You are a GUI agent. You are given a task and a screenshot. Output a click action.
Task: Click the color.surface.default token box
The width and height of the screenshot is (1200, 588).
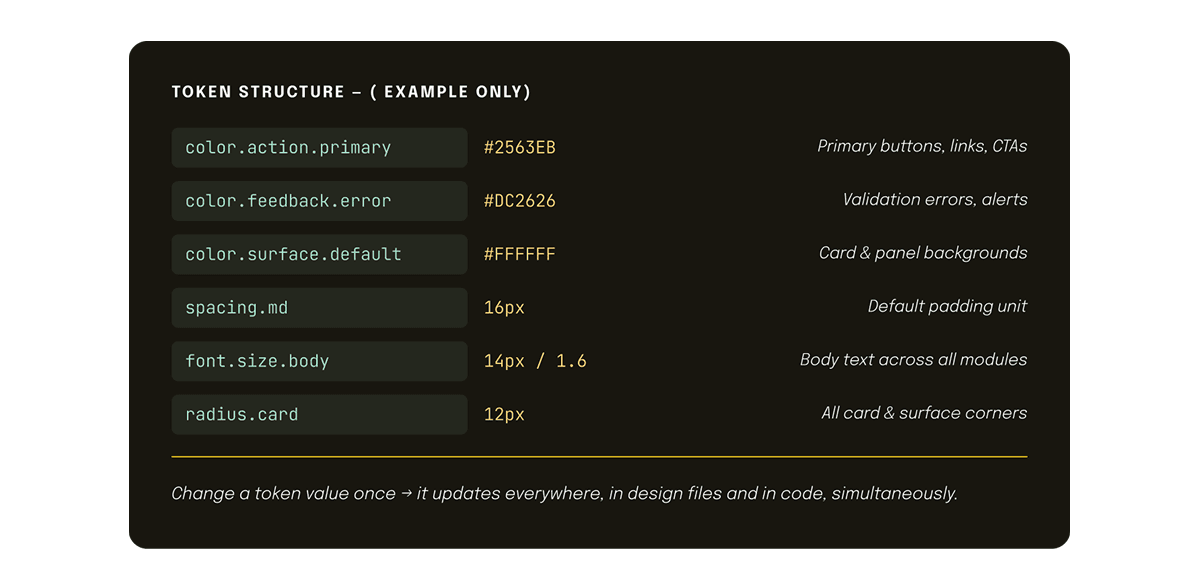coord(319,255)
